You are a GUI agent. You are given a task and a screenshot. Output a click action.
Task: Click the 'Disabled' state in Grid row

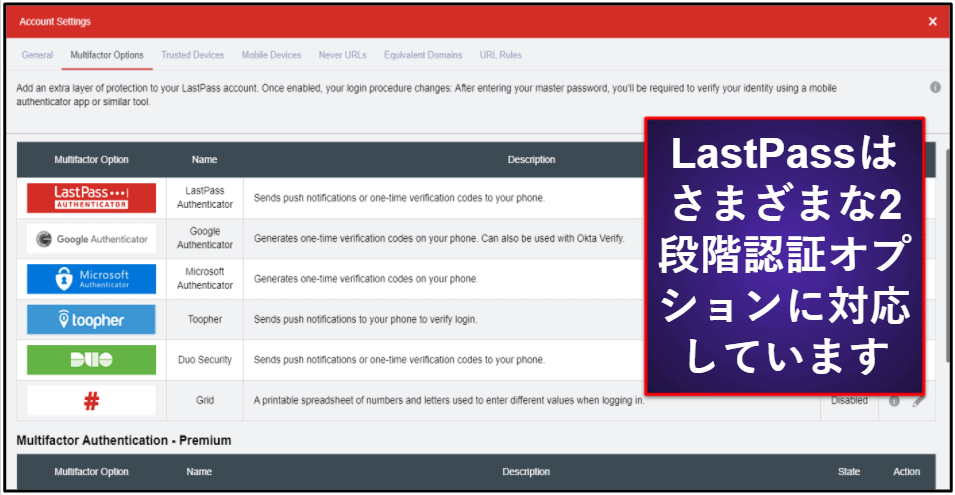(849, 401)
